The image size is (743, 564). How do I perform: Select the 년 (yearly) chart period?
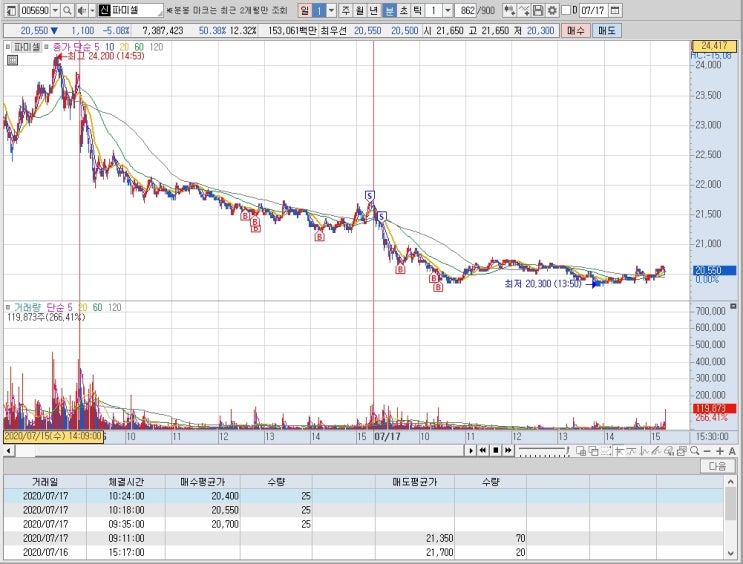[x=374, y=10]
